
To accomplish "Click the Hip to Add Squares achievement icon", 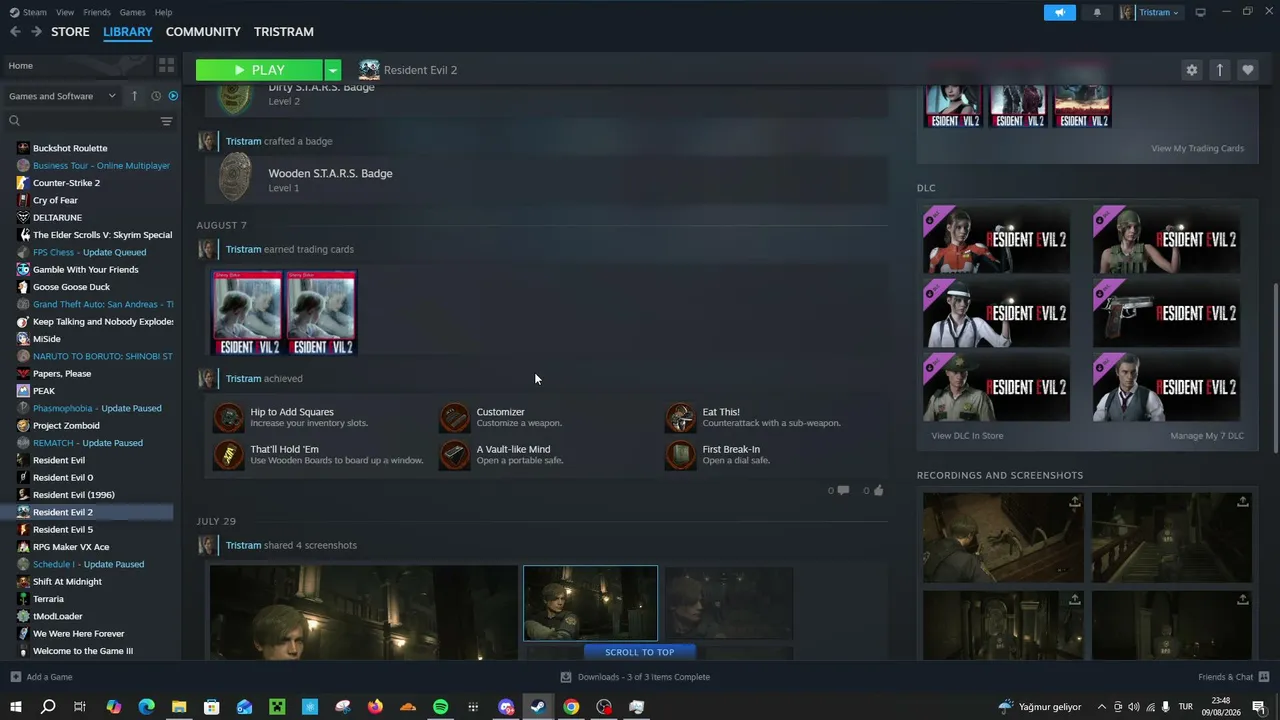I will (x=229, y=417).
